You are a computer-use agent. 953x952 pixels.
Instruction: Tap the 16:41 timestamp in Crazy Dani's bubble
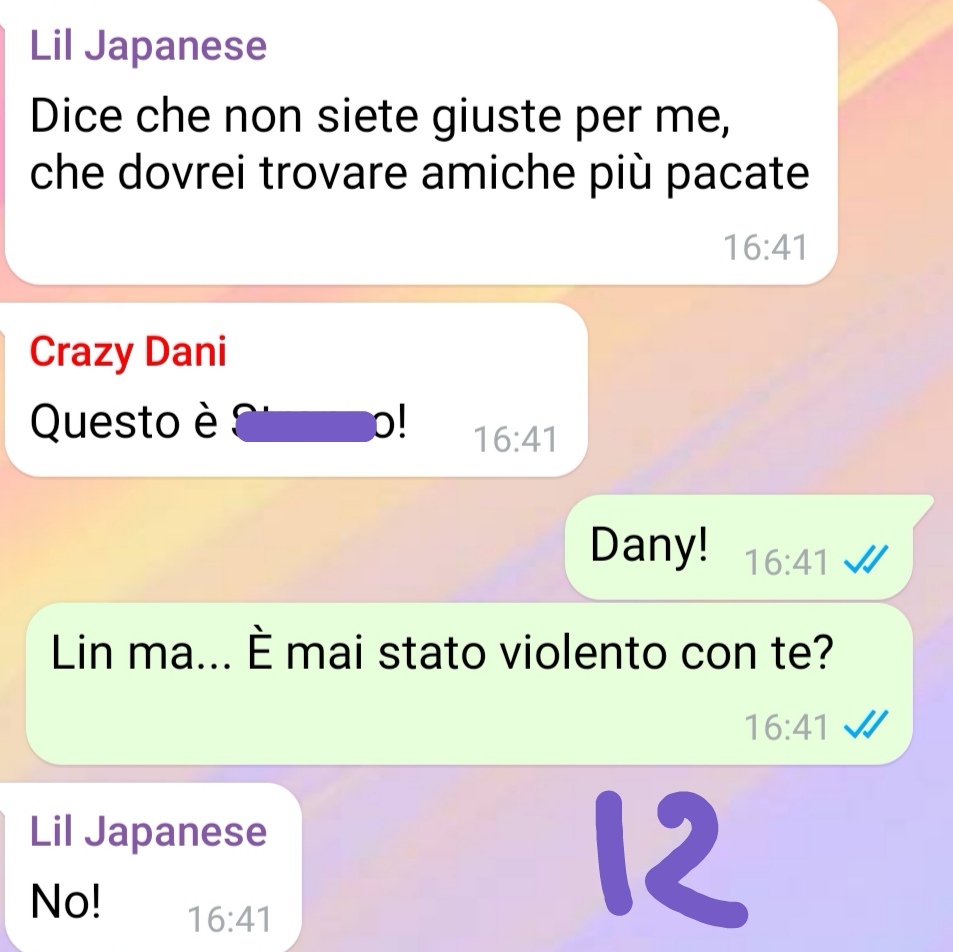(x=515, y=440)
